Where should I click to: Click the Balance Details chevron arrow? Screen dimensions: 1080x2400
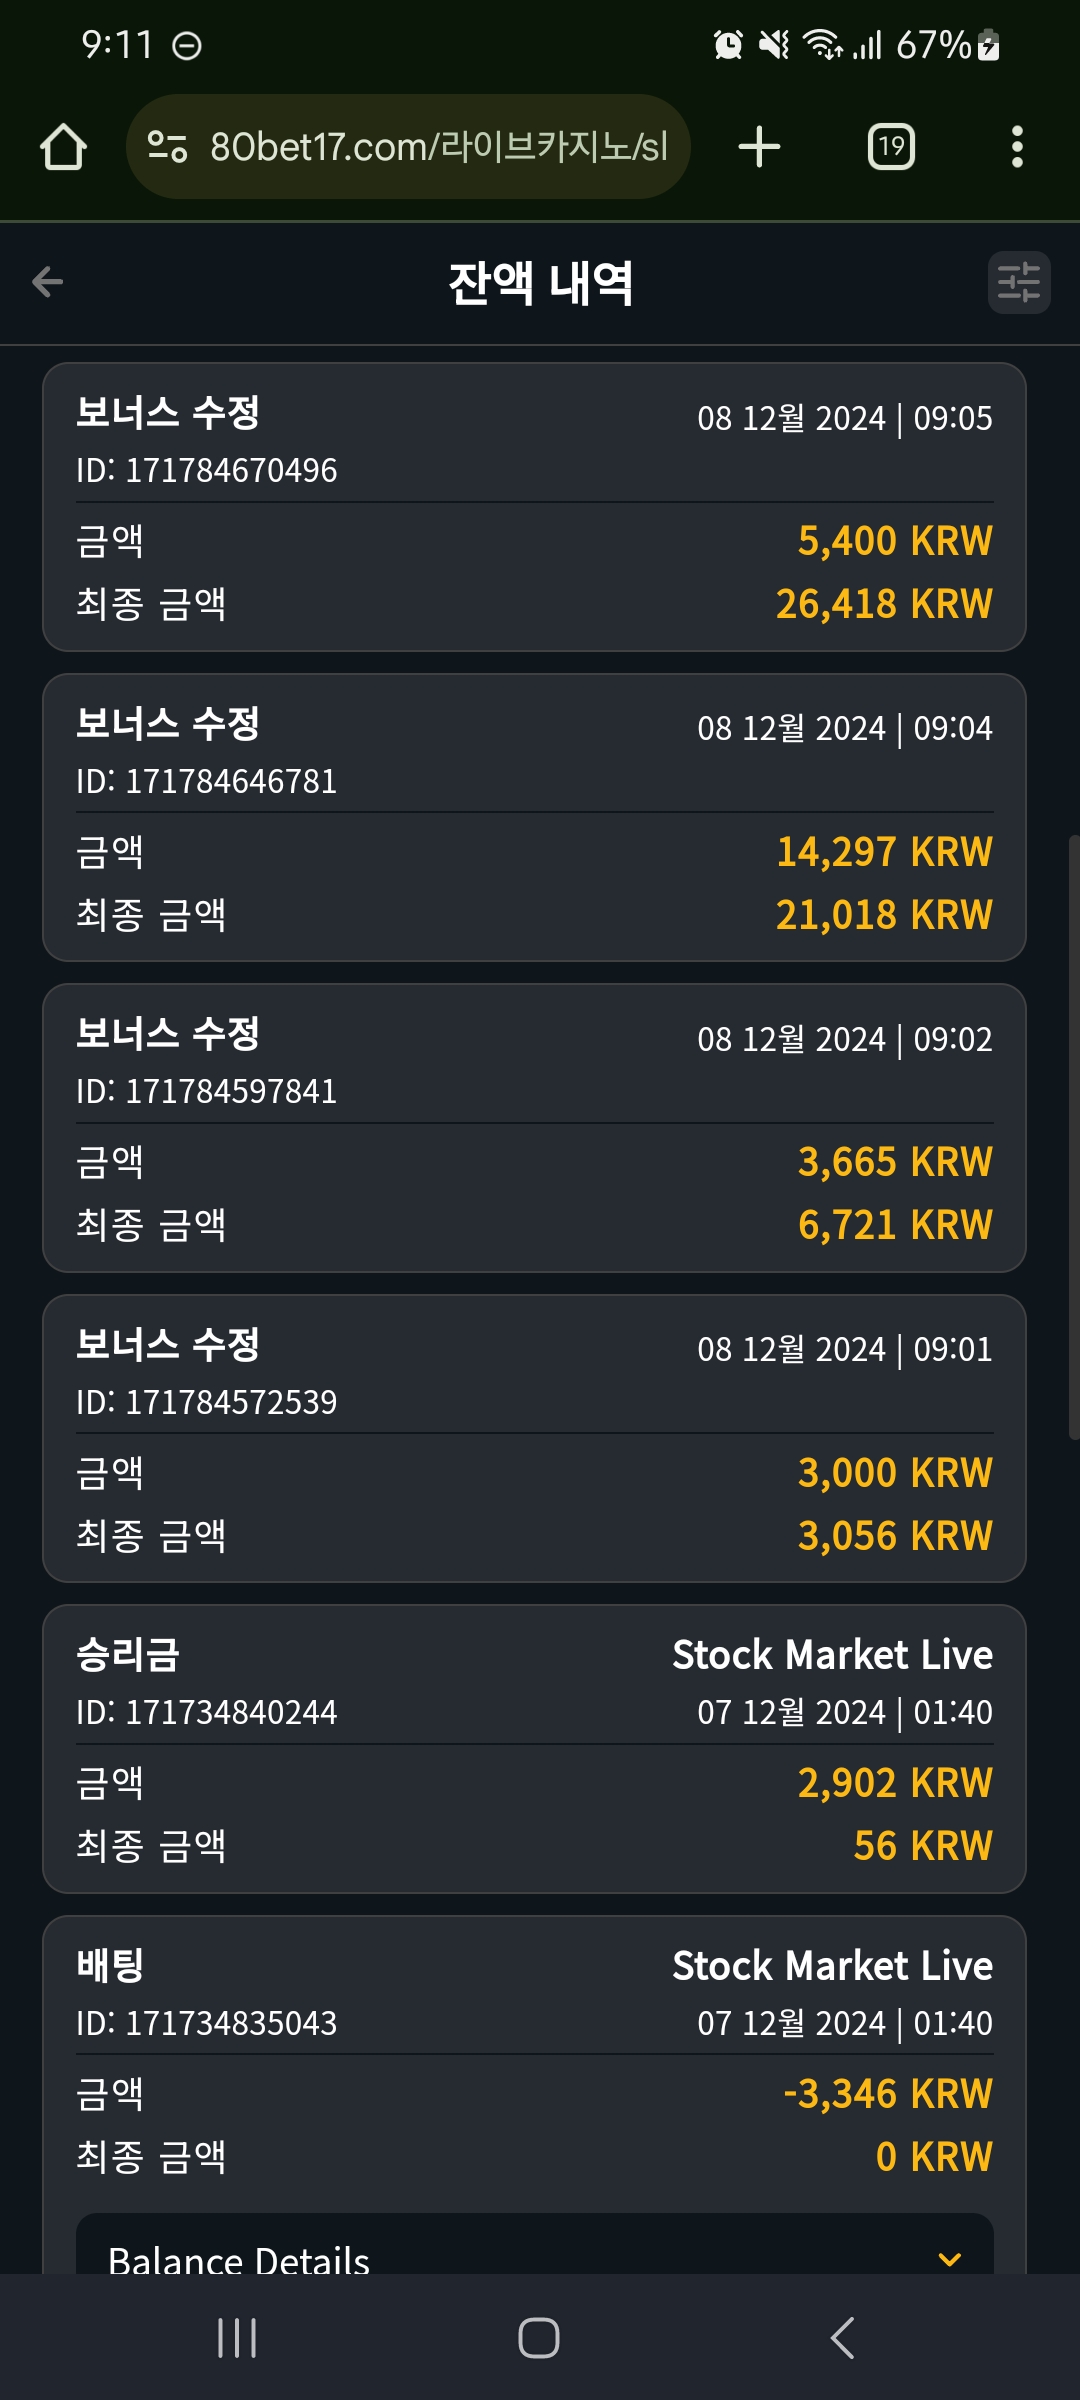pyautogui.click(x=950, y=2259)
